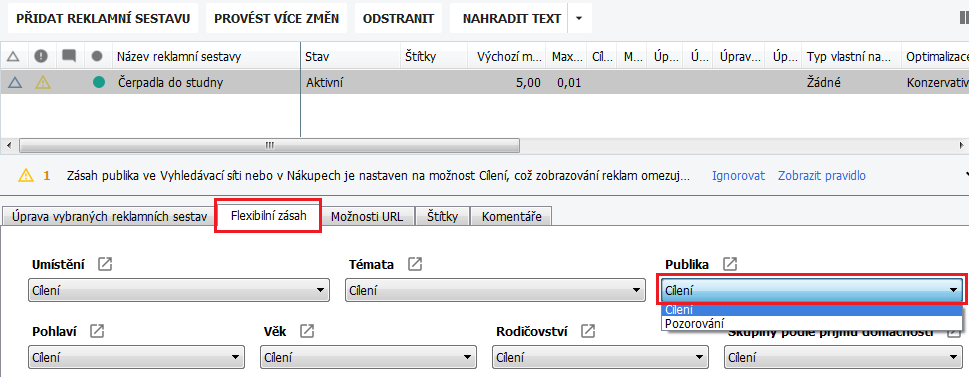Select Čerpadla do studny row name
Screen dimensions: 969x377
pos(171,82)
